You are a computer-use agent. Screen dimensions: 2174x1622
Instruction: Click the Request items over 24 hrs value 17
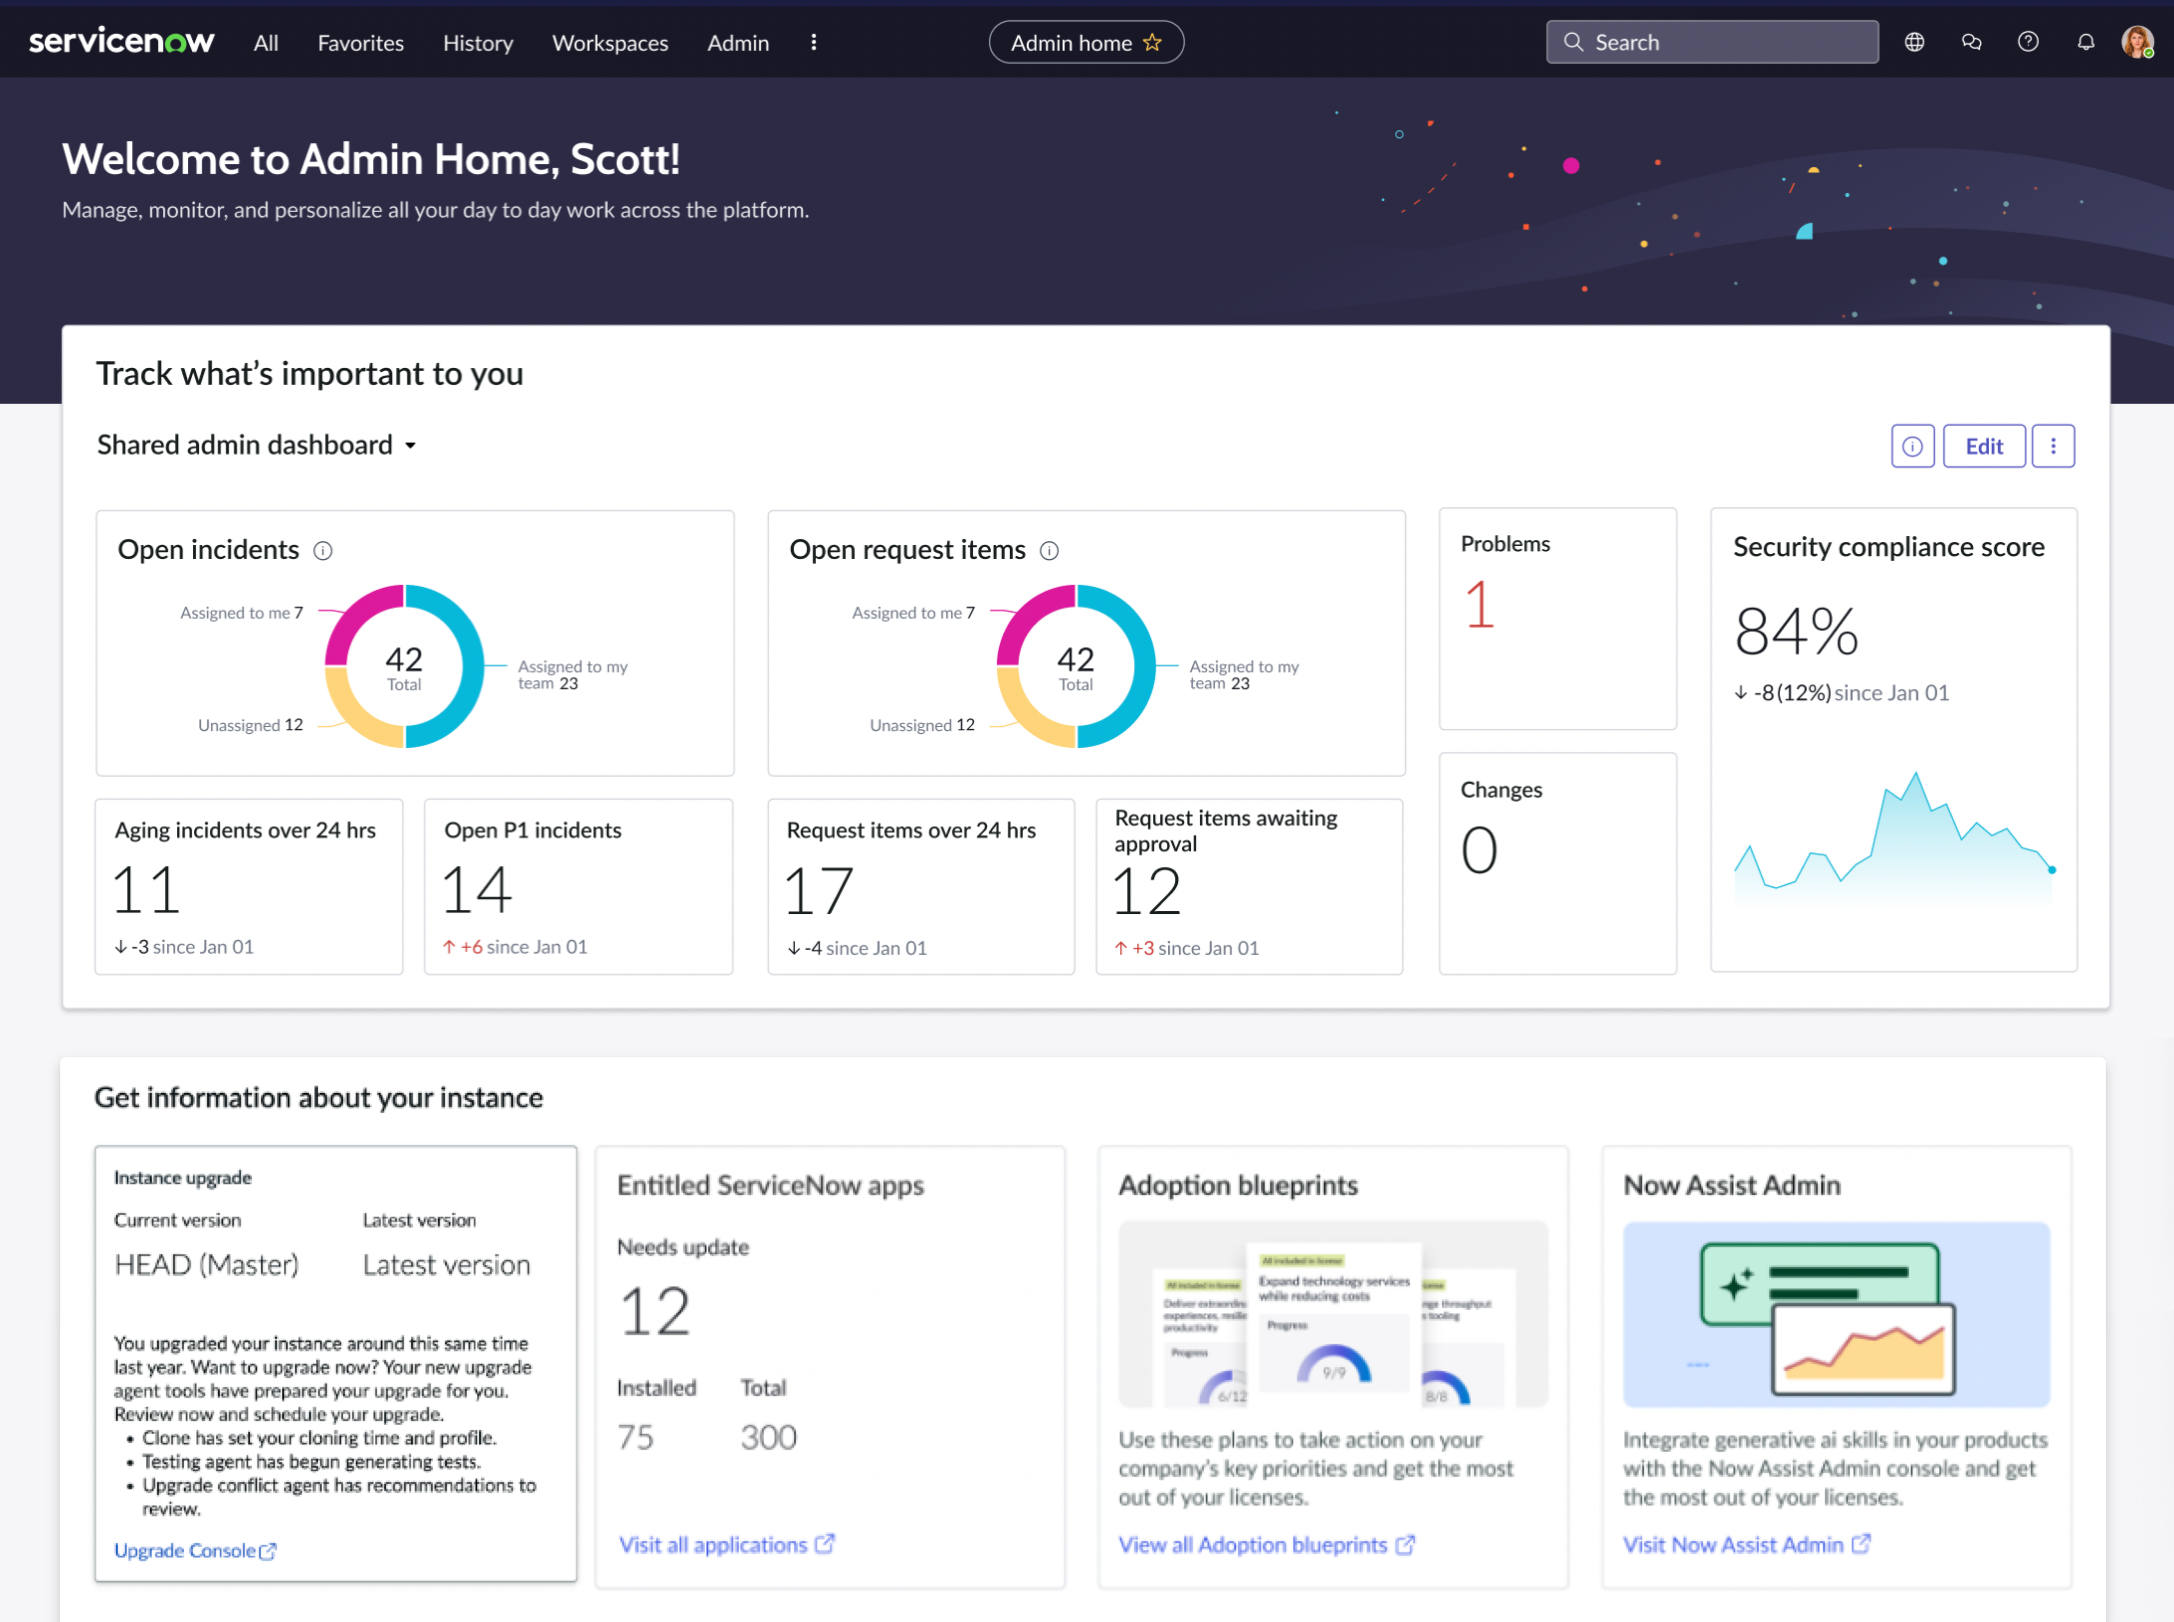[819, 890]
